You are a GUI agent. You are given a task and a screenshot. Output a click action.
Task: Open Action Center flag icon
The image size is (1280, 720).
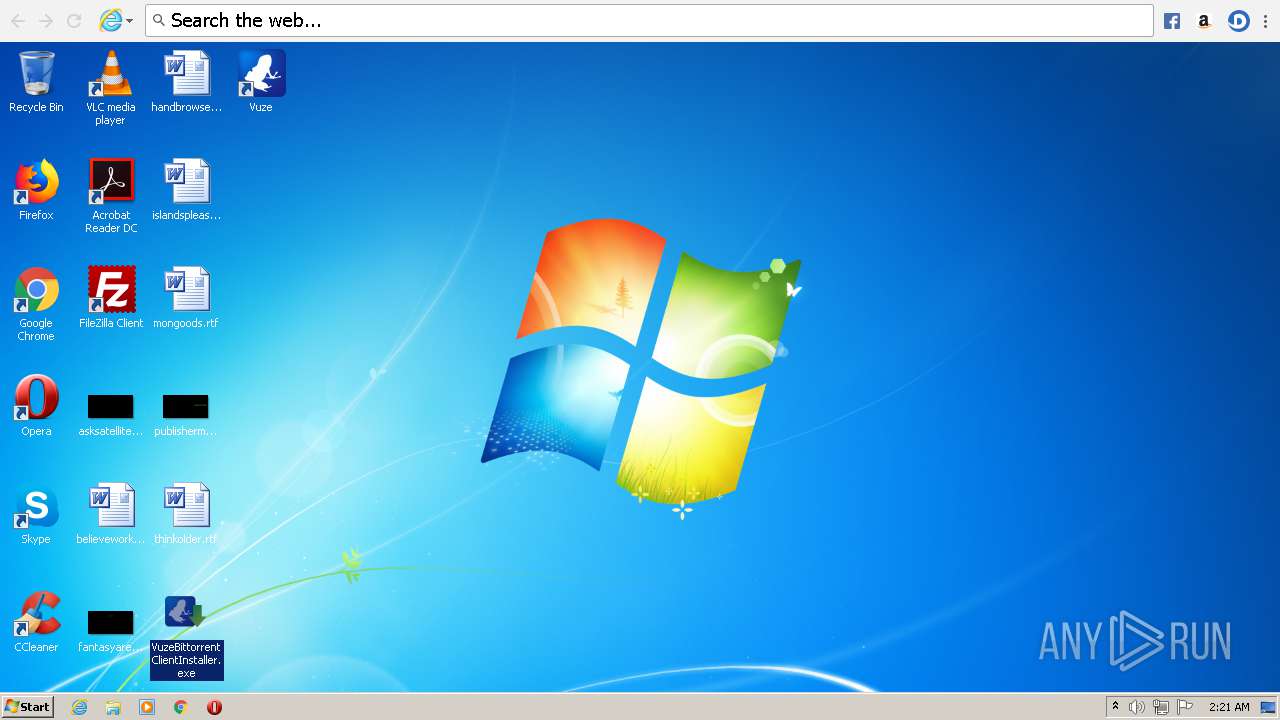click(x=1185, y=707)
